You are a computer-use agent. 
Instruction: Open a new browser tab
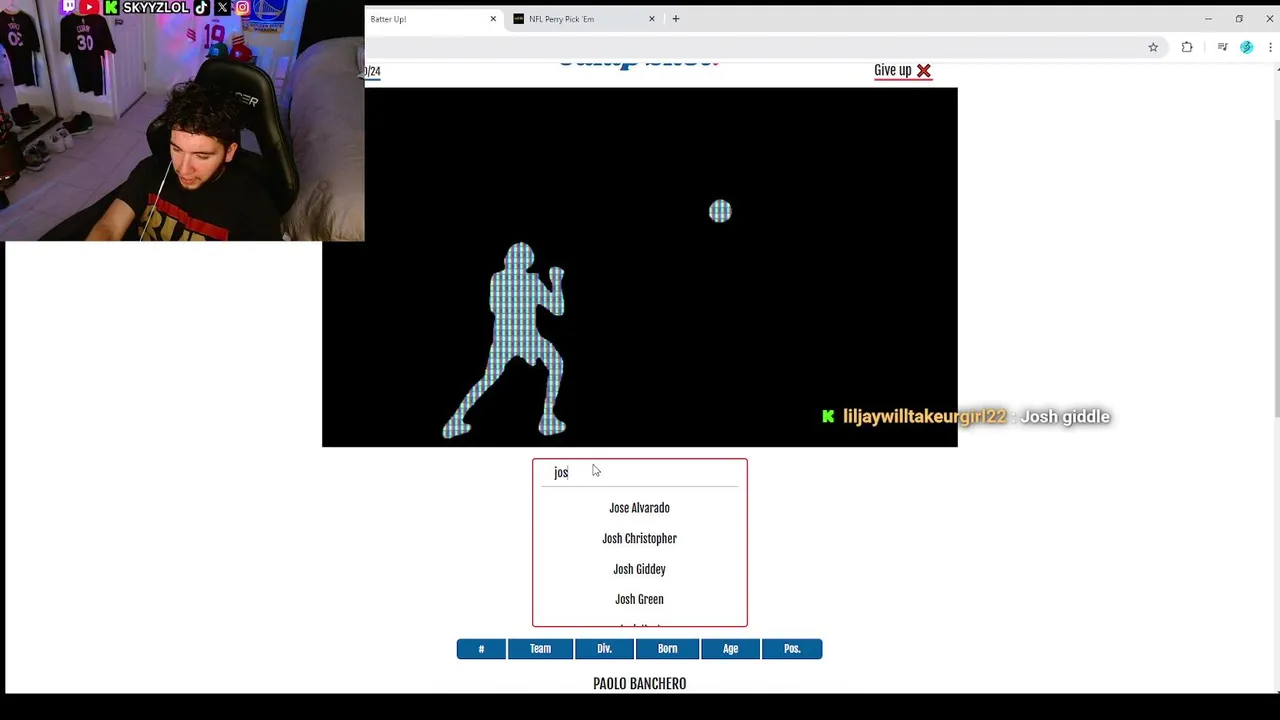[x=676, y=19]
